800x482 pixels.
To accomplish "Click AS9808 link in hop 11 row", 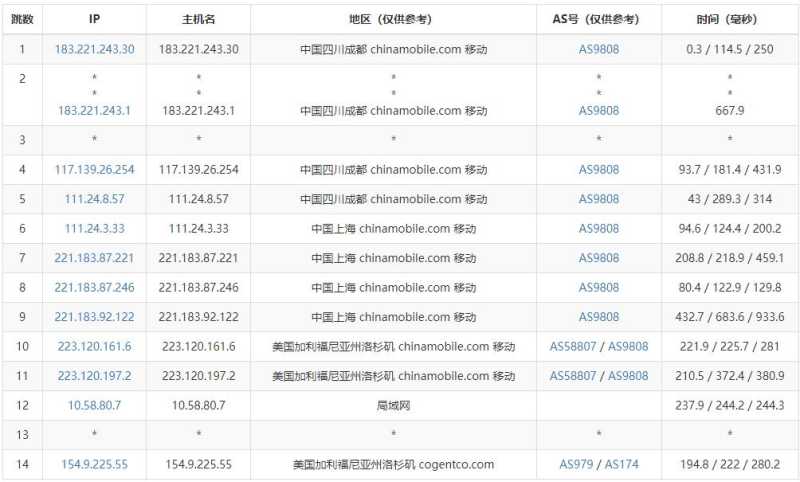I will click(628, 376).
